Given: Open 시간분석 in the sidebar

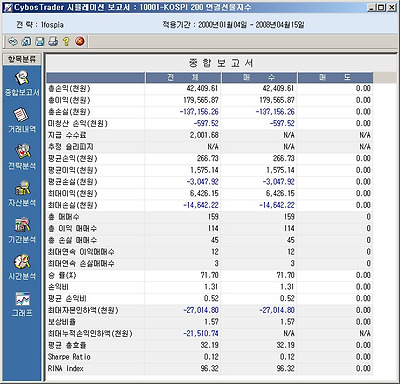Looking at the screenshot, I should click(x=22, y=267).
